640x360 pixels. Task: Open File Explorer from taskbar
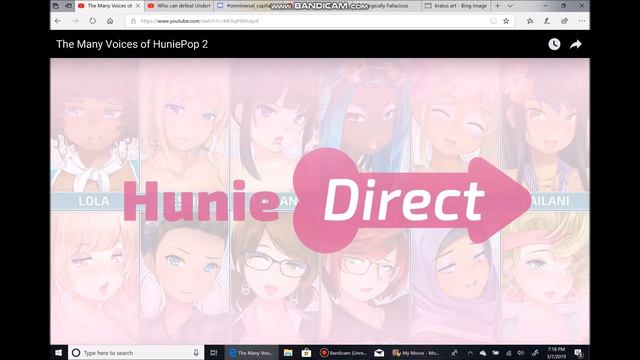click(x=288, y=353)
